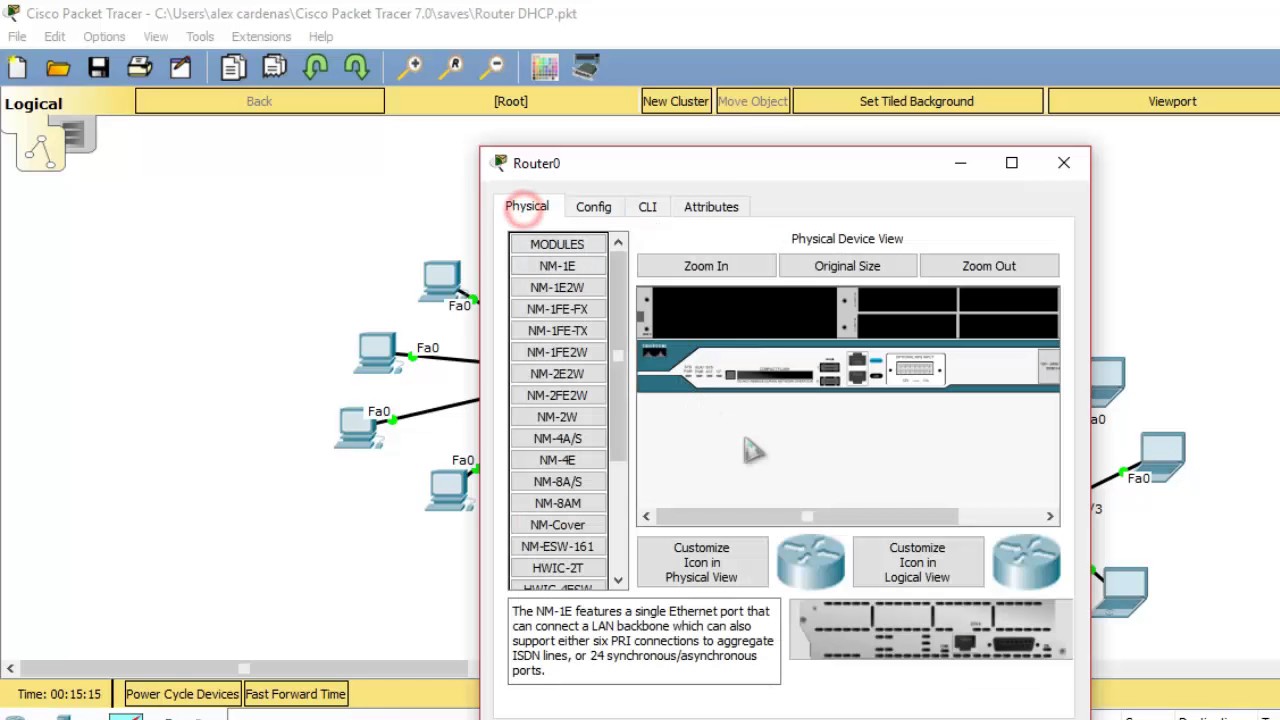The height and width of the screenshot is (720, 1280).
Task: Click the horizontal scrollbar of device view
Action: click(848, 516)
